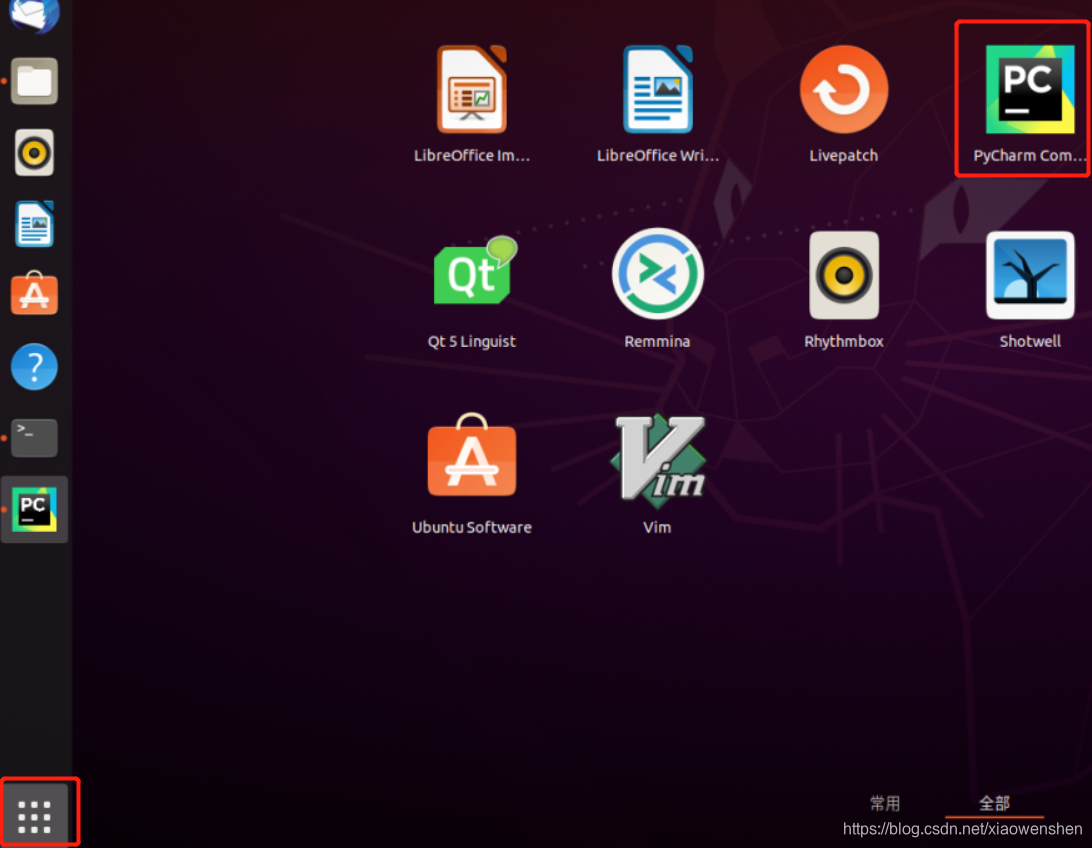Select the 全部 (All) tab
Screen dimensions: 1092x848
tap(994, 803)
